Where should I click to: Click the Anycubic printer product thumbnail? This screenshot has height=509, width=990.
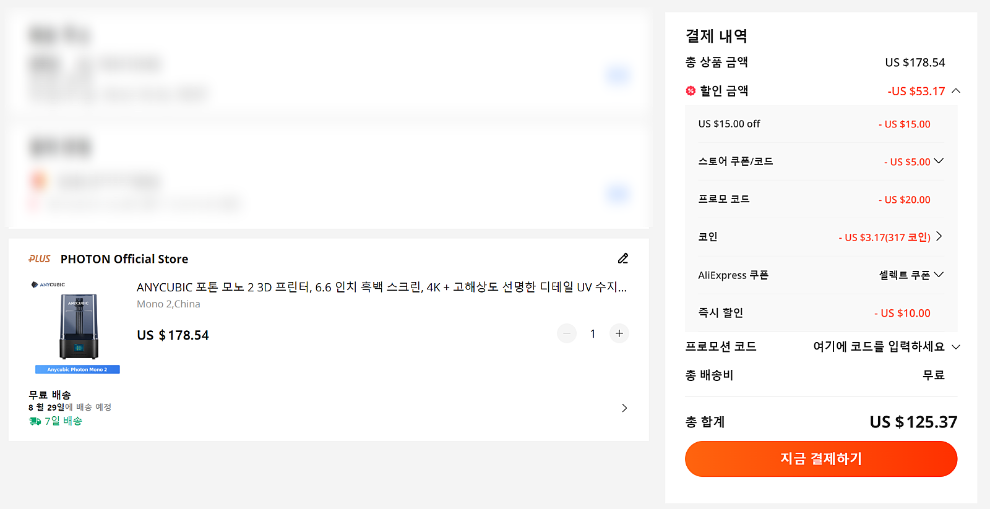pos(77,326)
